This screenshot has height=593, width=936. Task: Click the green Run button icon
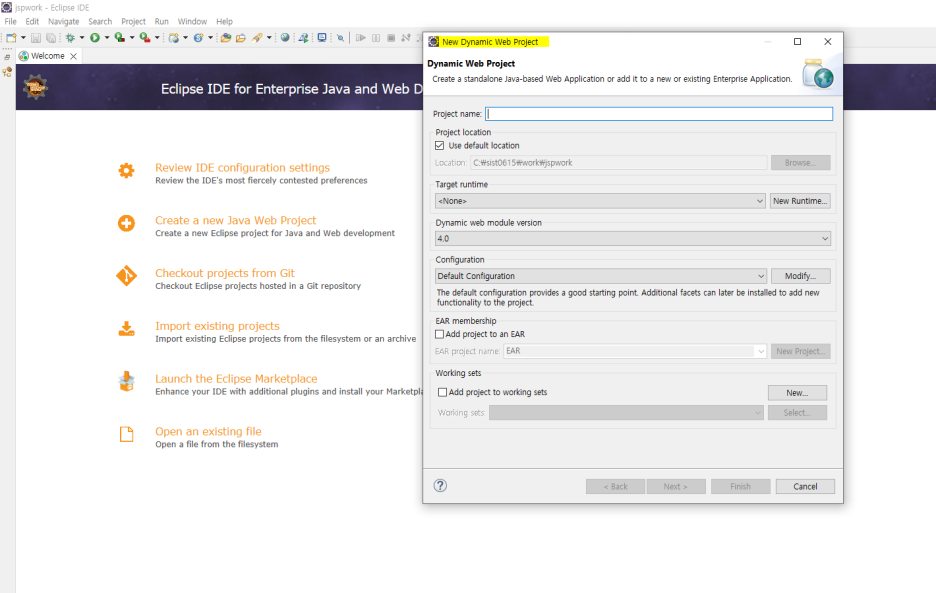(x=94, y=38)
